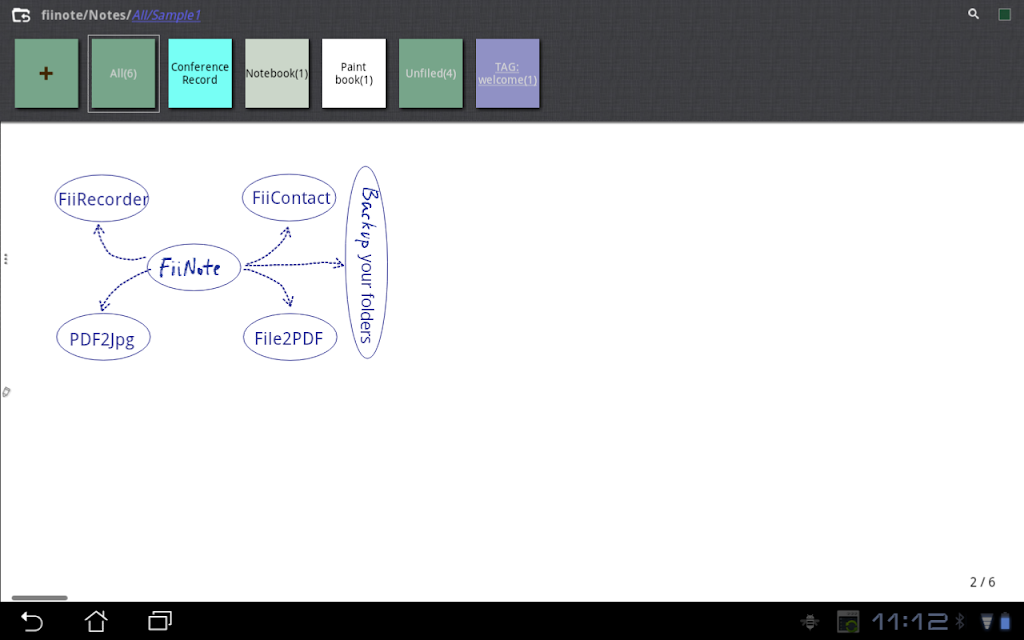The image size is (1024, 640).
Task: Open the Notebook(1) folder tile
Action: pyautogui.click(x=277, y=73)
